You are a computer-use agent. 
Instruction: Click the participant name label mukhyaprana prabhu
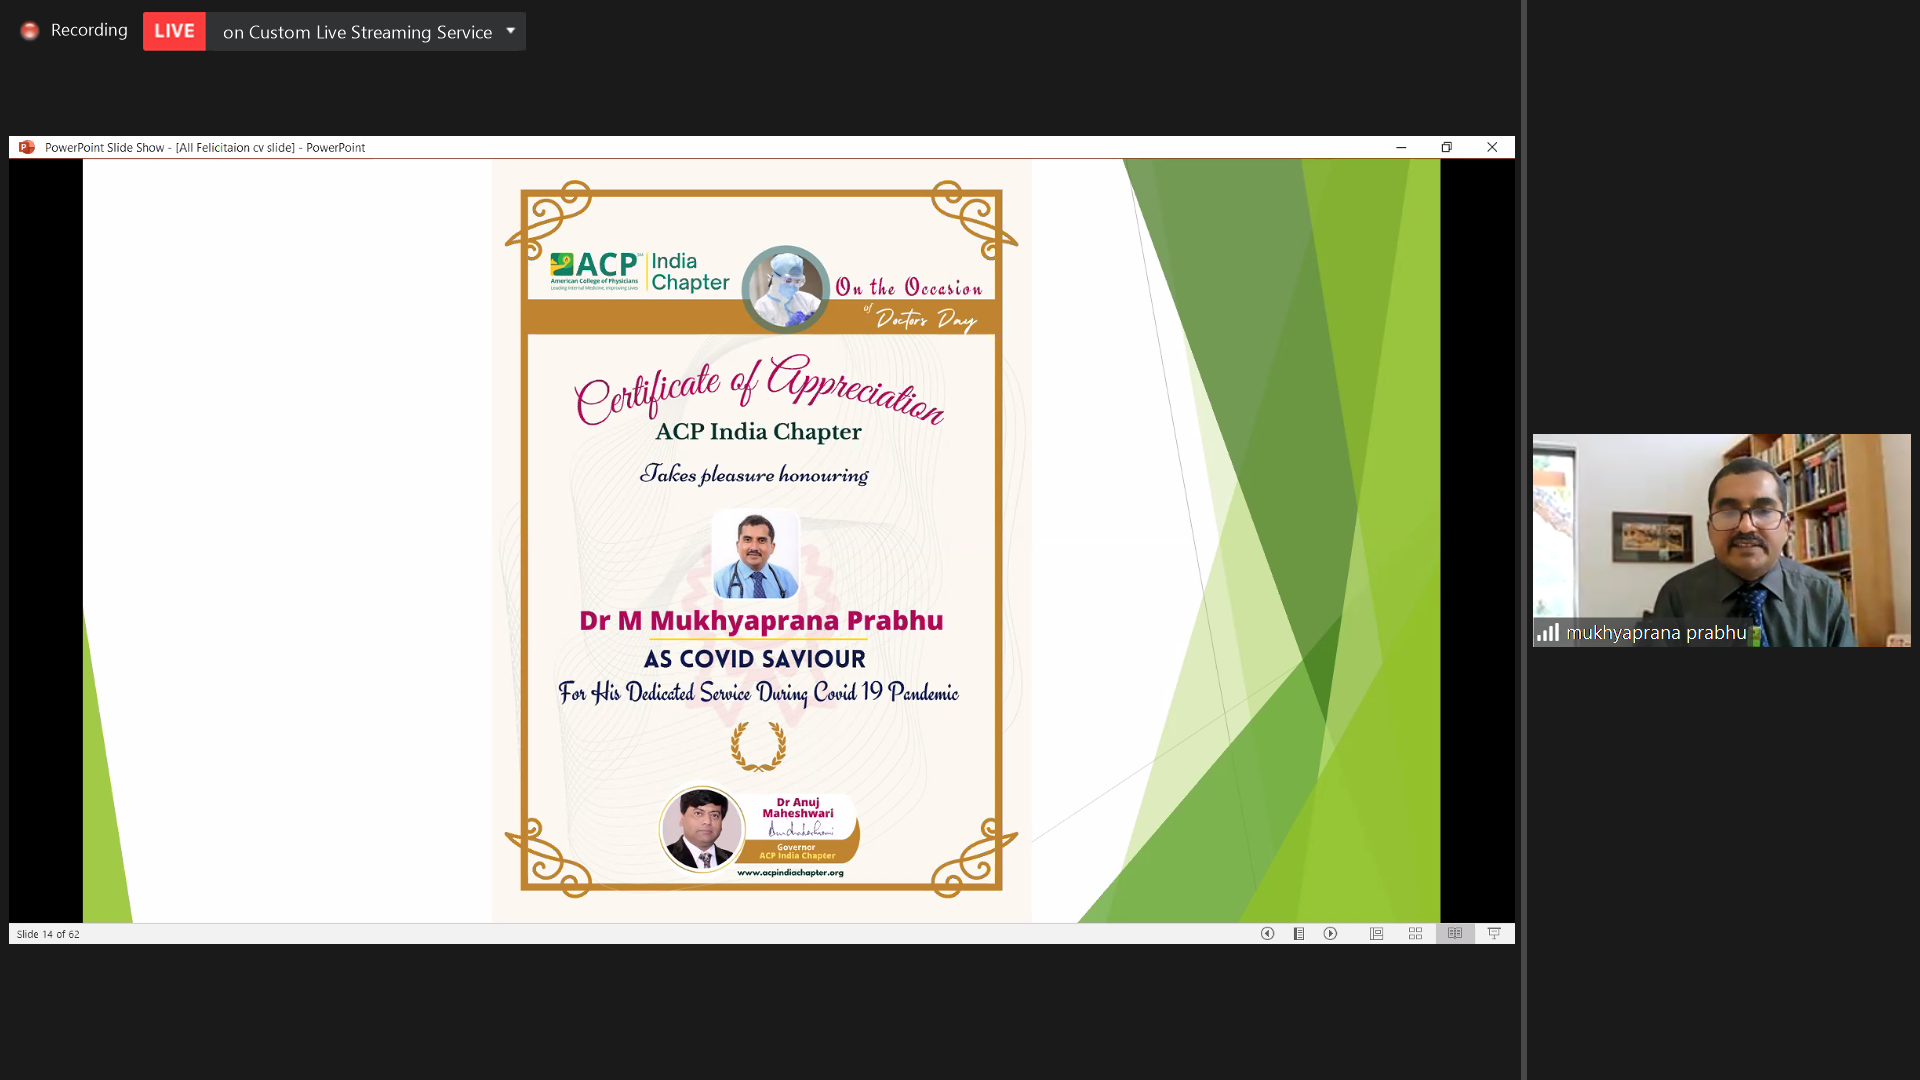click(1656, 632)
